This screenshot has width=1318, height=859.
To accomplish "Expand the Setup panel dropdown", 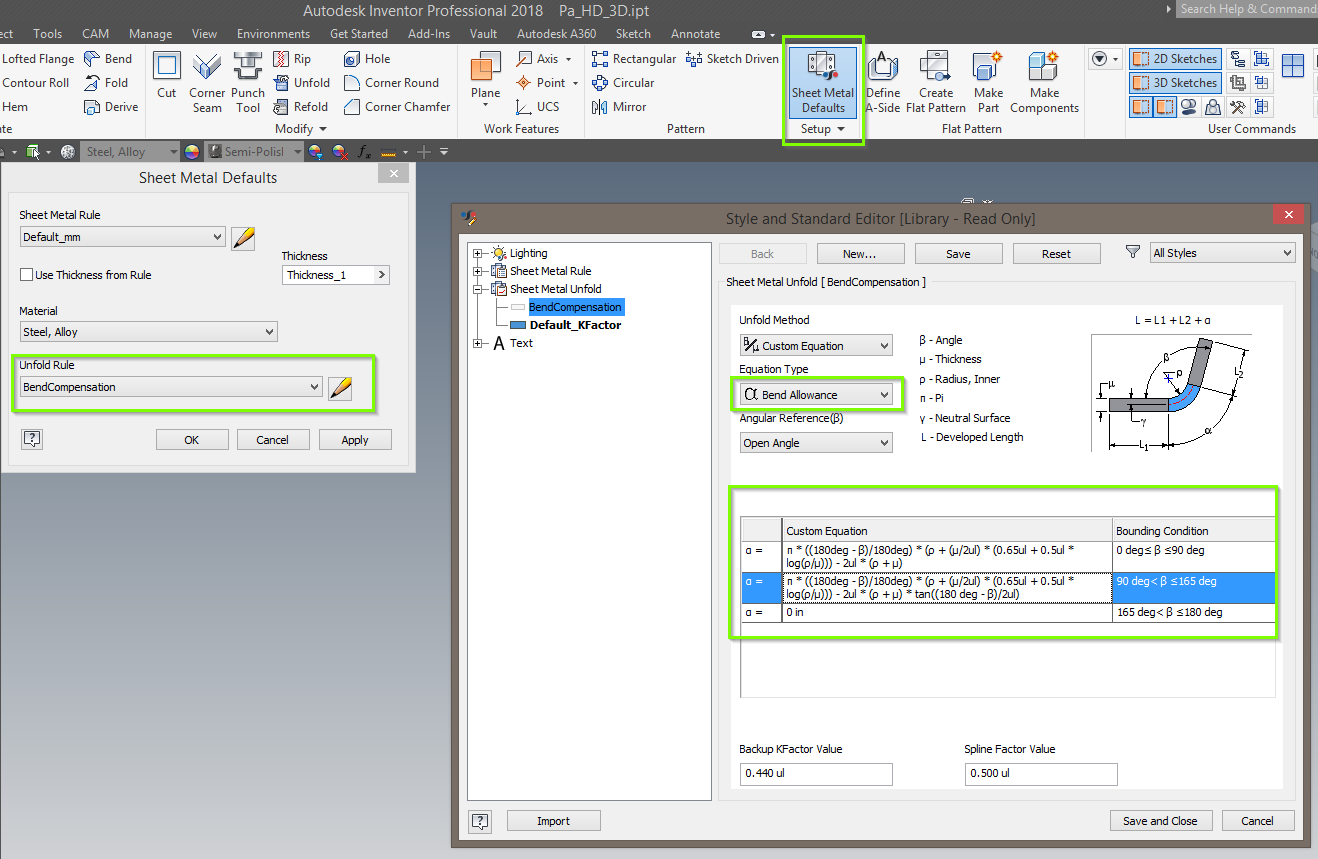I will pyautogui.click(x=823, y=129).
